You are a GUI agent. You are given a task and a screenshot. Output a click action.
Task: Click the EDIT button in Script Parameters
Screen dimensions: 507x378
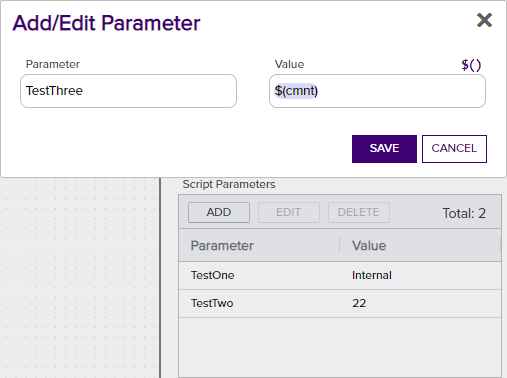pos(289,212)
